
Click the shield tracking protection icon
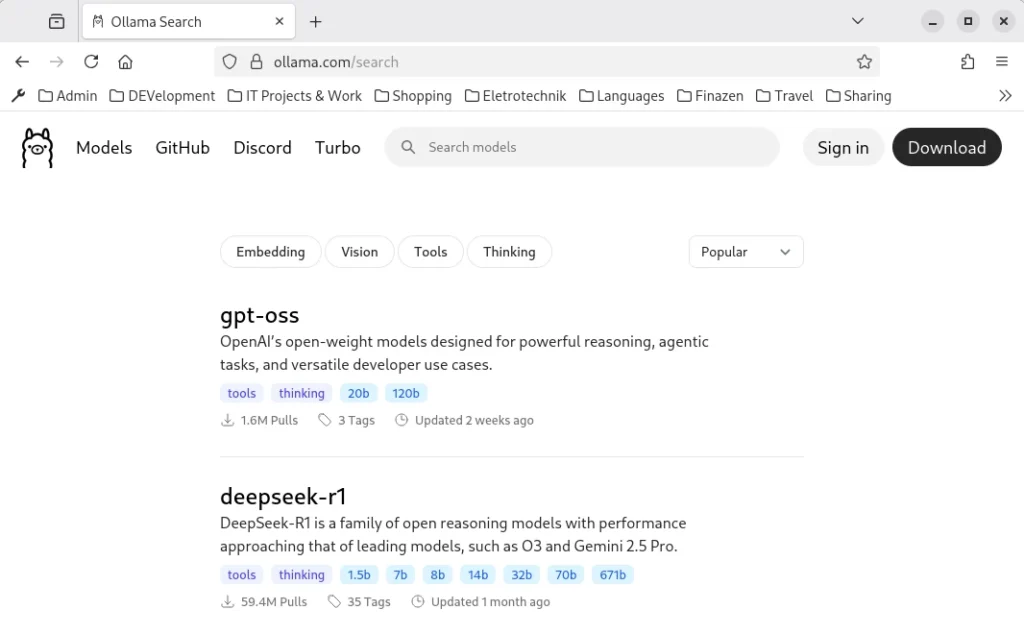[229, 61]
